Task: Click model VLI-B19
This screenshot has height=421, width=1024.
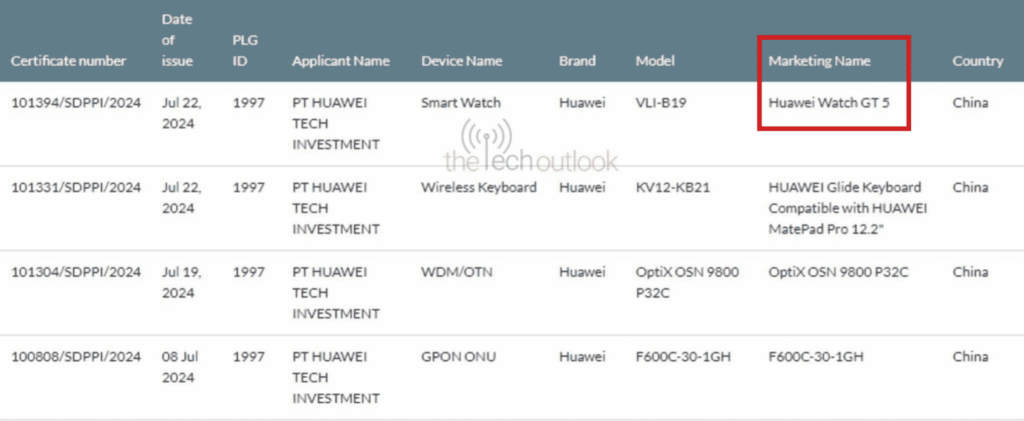Action: [x=661, y=102]
